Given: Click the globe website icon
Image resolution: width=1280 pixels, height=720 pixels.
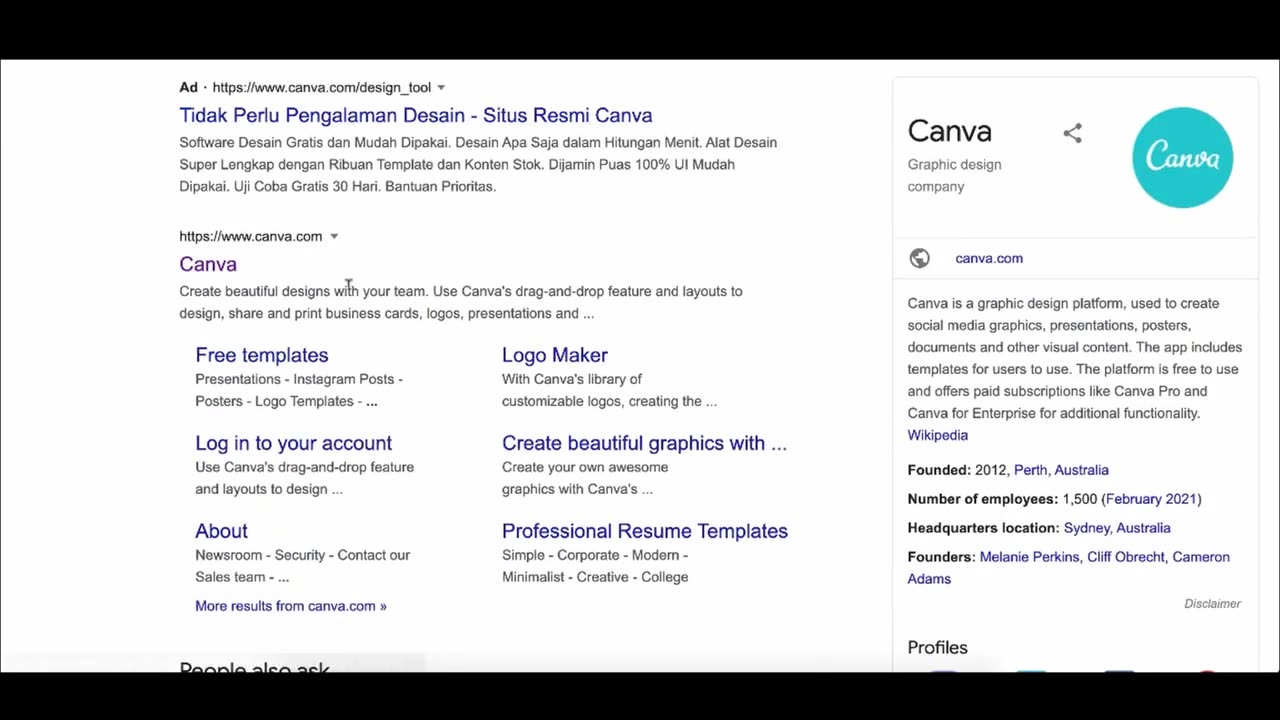Looking at the screenshot, I should pyautogui.click(x=919, y=258).
